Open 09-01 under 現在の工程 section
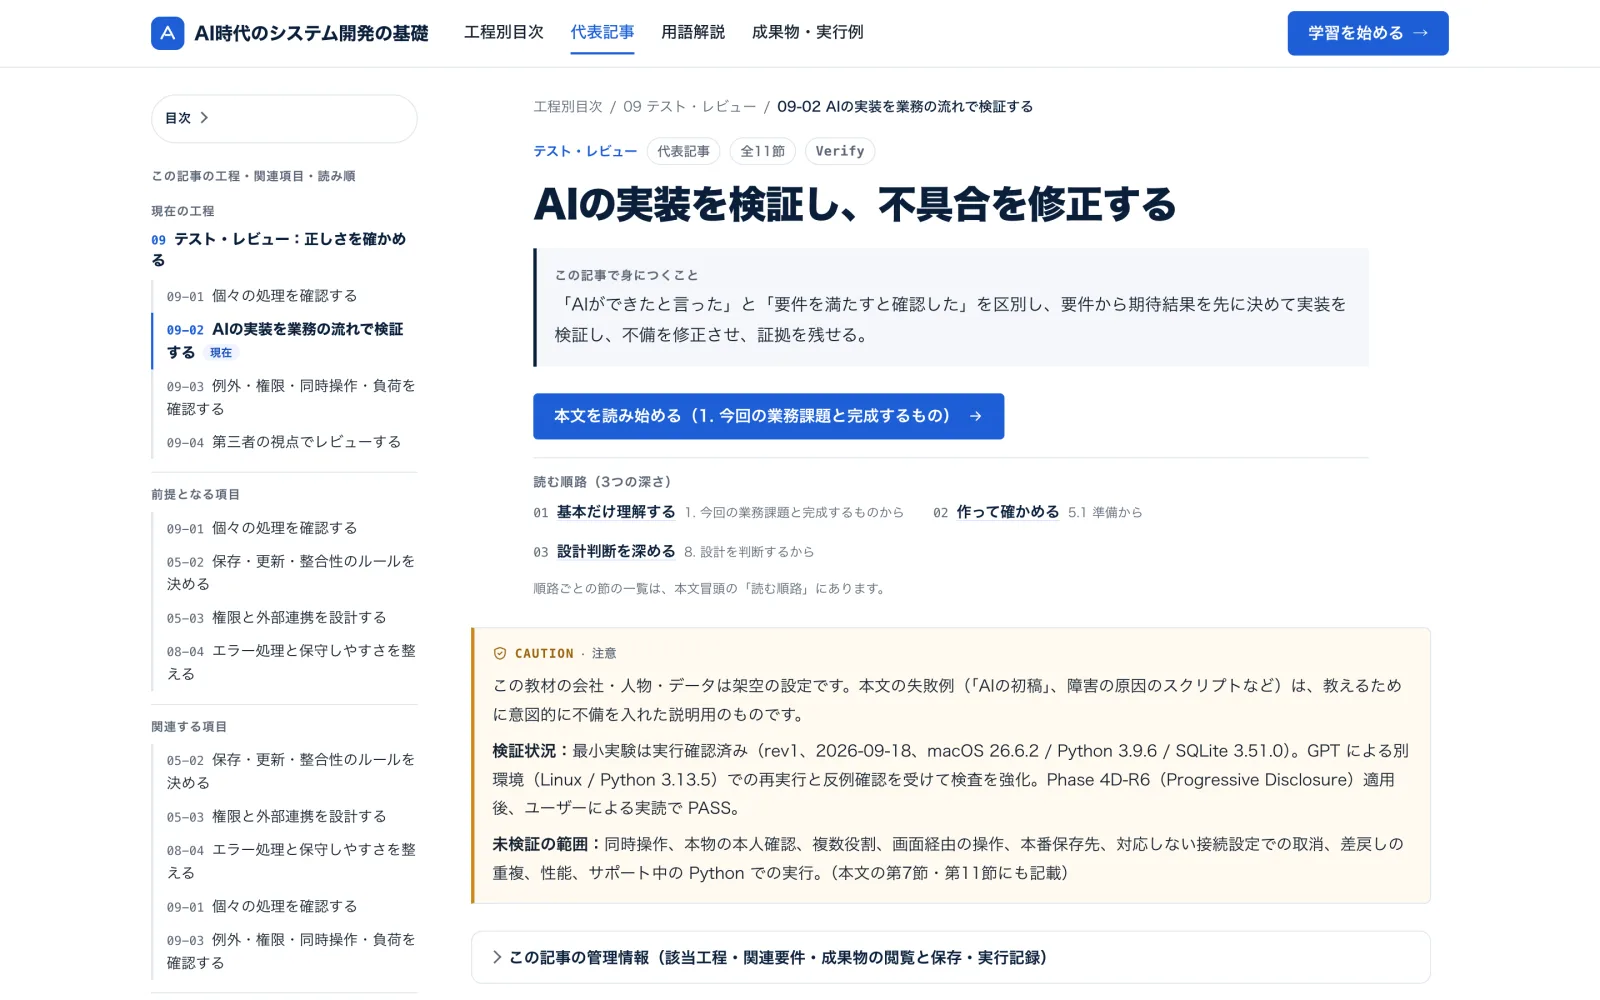Viewport: 1600px width, 1000px height. click(262, 296)
